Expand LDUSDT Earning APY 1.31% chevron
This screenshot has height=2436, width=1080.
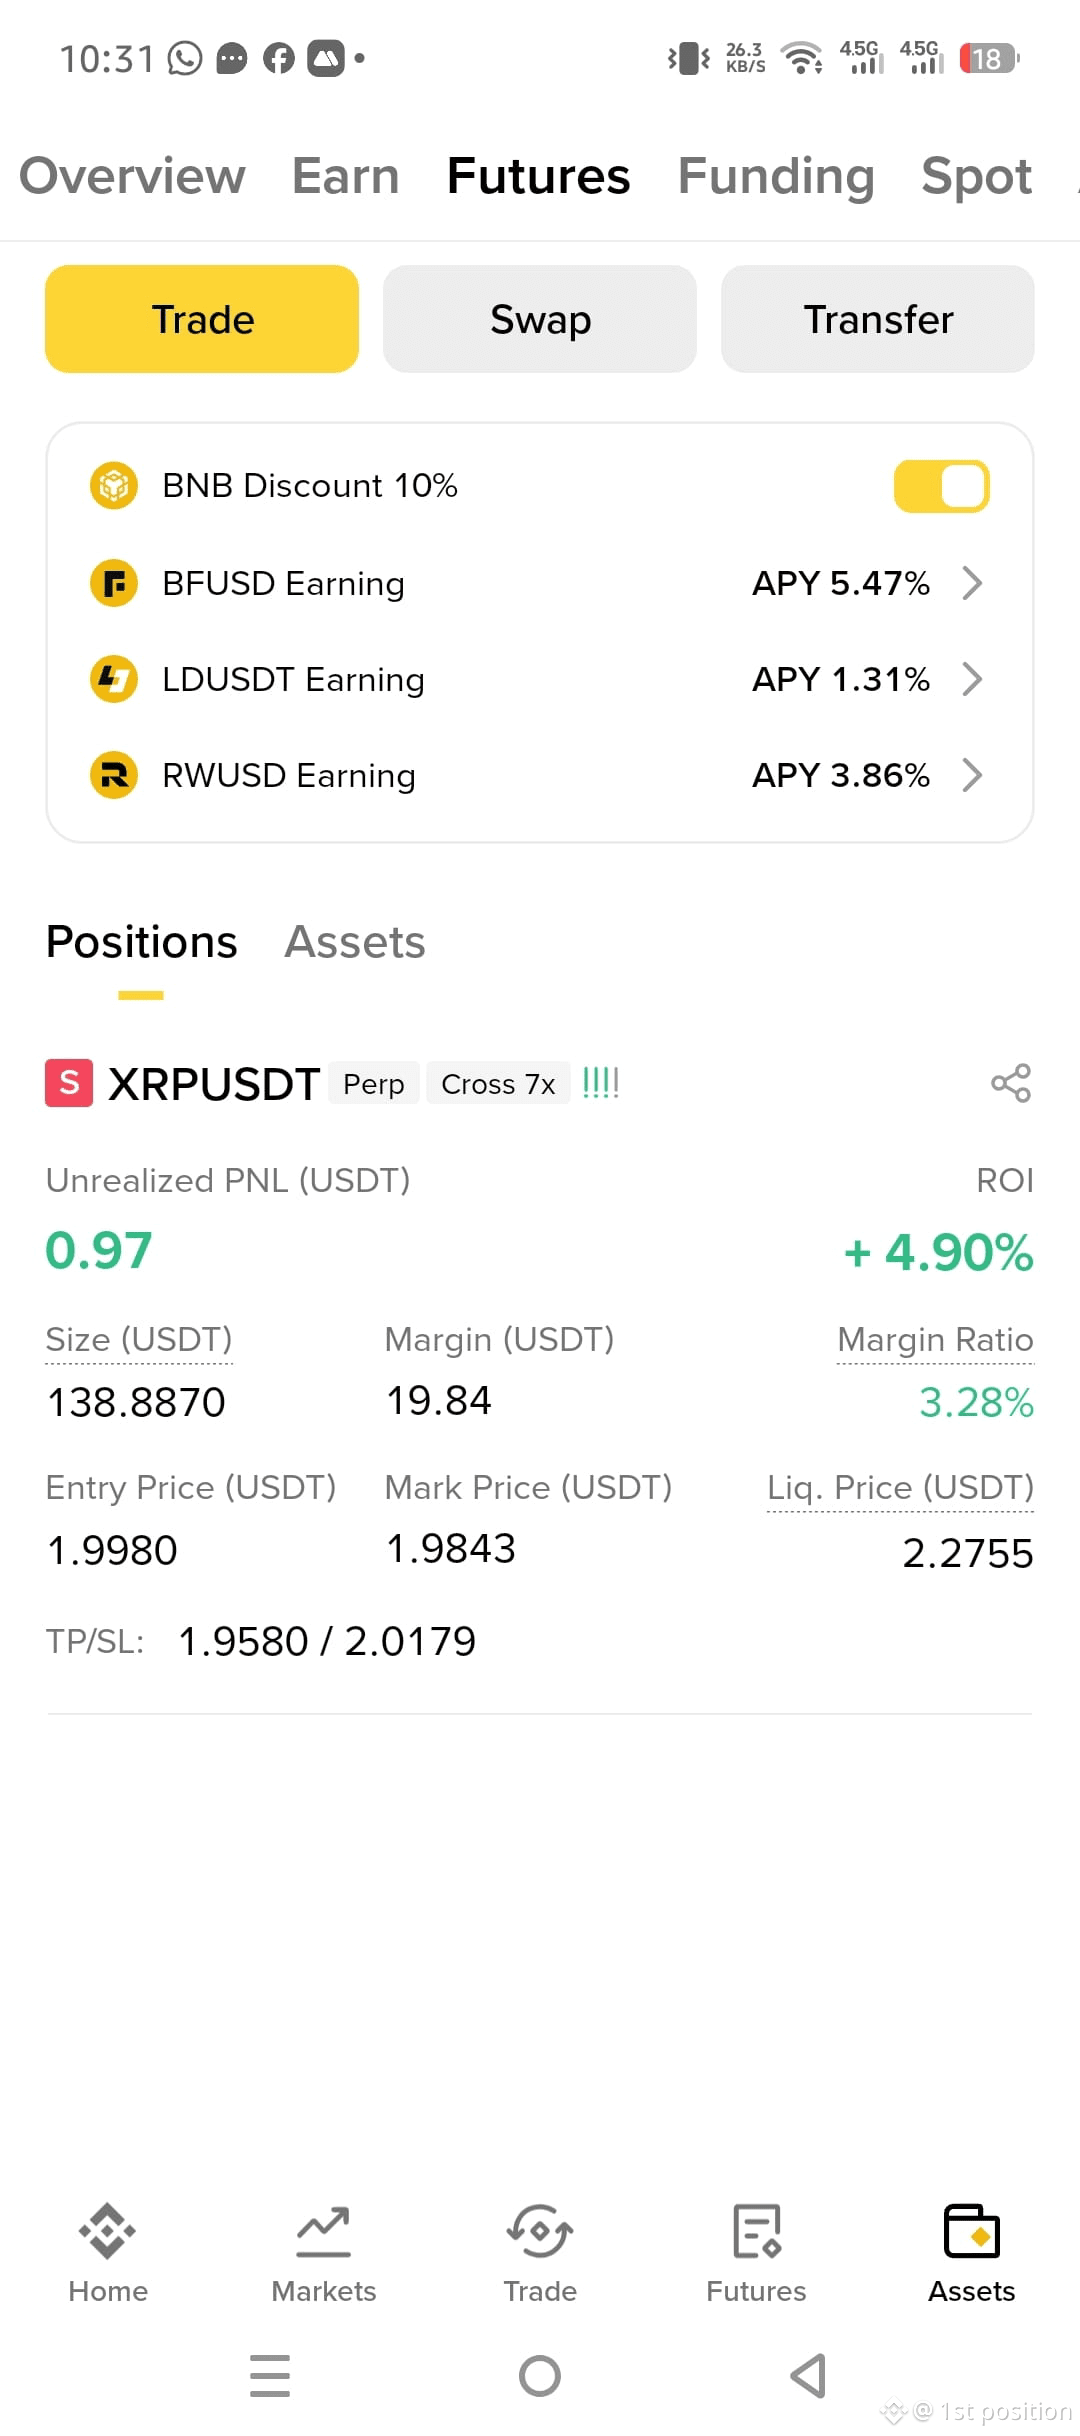point(972,679)
